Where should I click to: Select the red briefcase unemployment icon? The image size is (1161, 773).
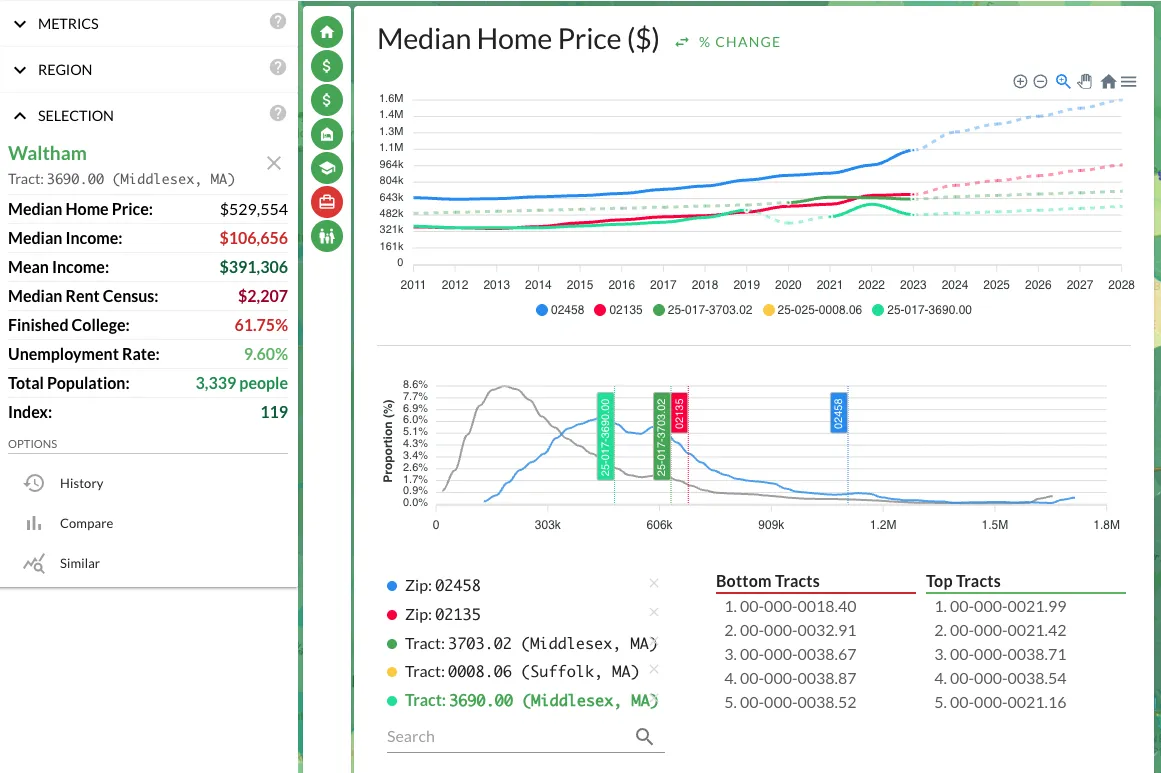[x=327, y=202]
